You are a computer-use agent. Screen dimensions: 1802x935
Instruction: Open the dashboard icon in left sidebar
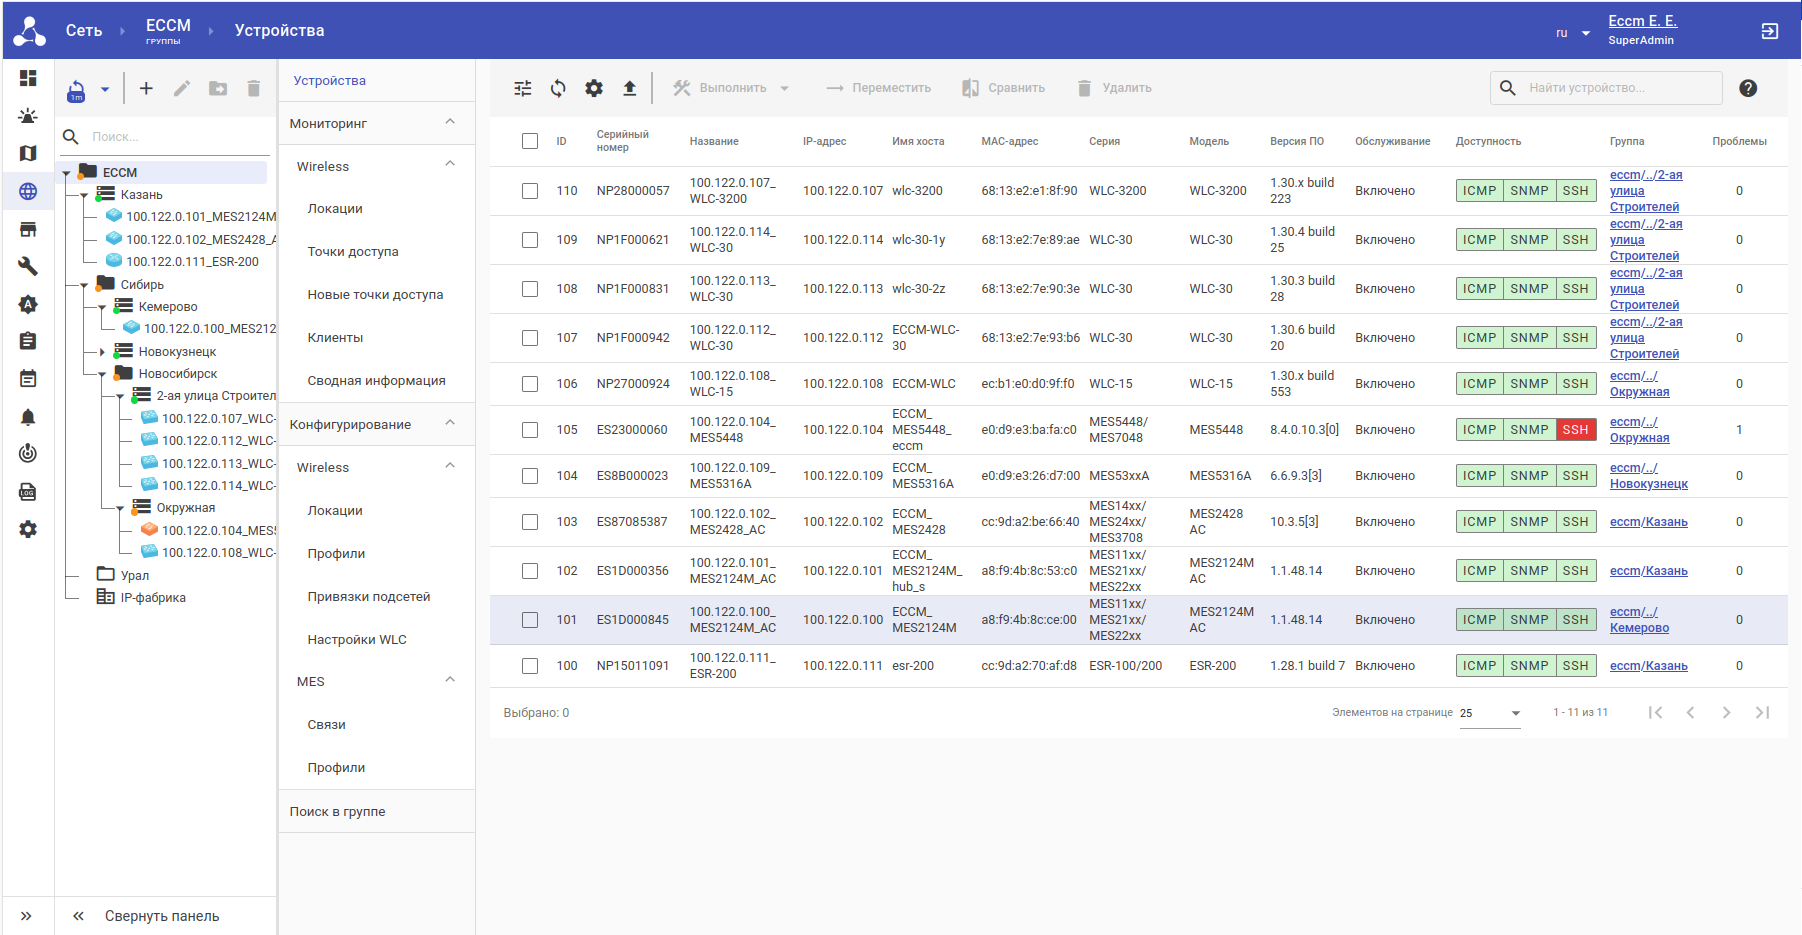click(x=28, y=78)
